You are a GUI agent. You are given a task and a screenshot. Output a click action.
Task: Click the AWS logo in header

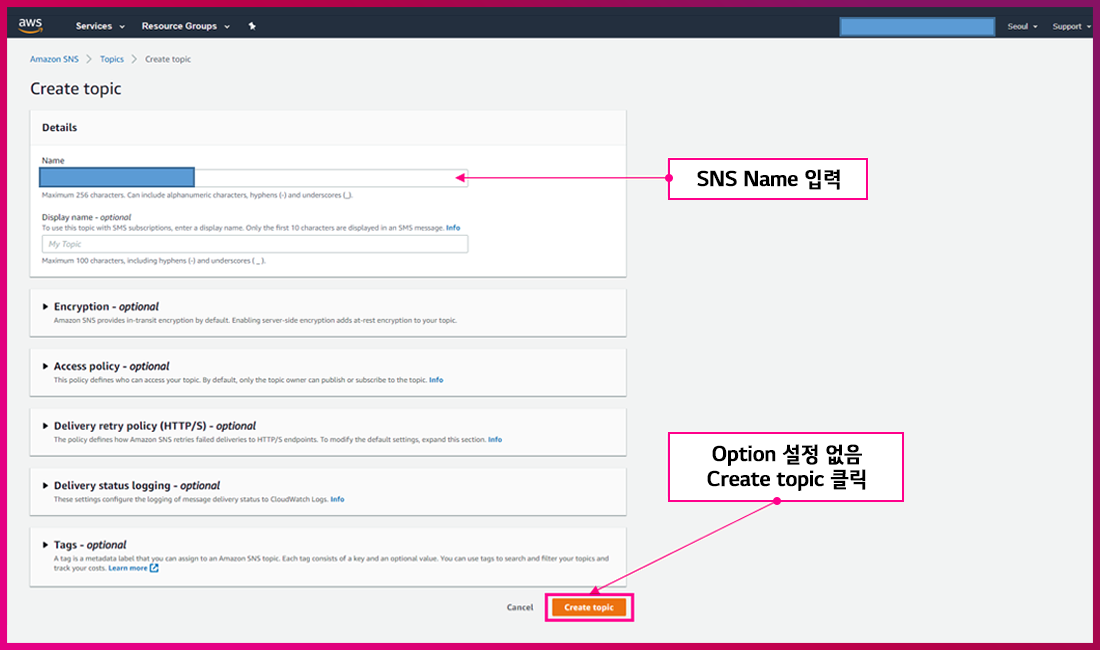tap(29, 25)
